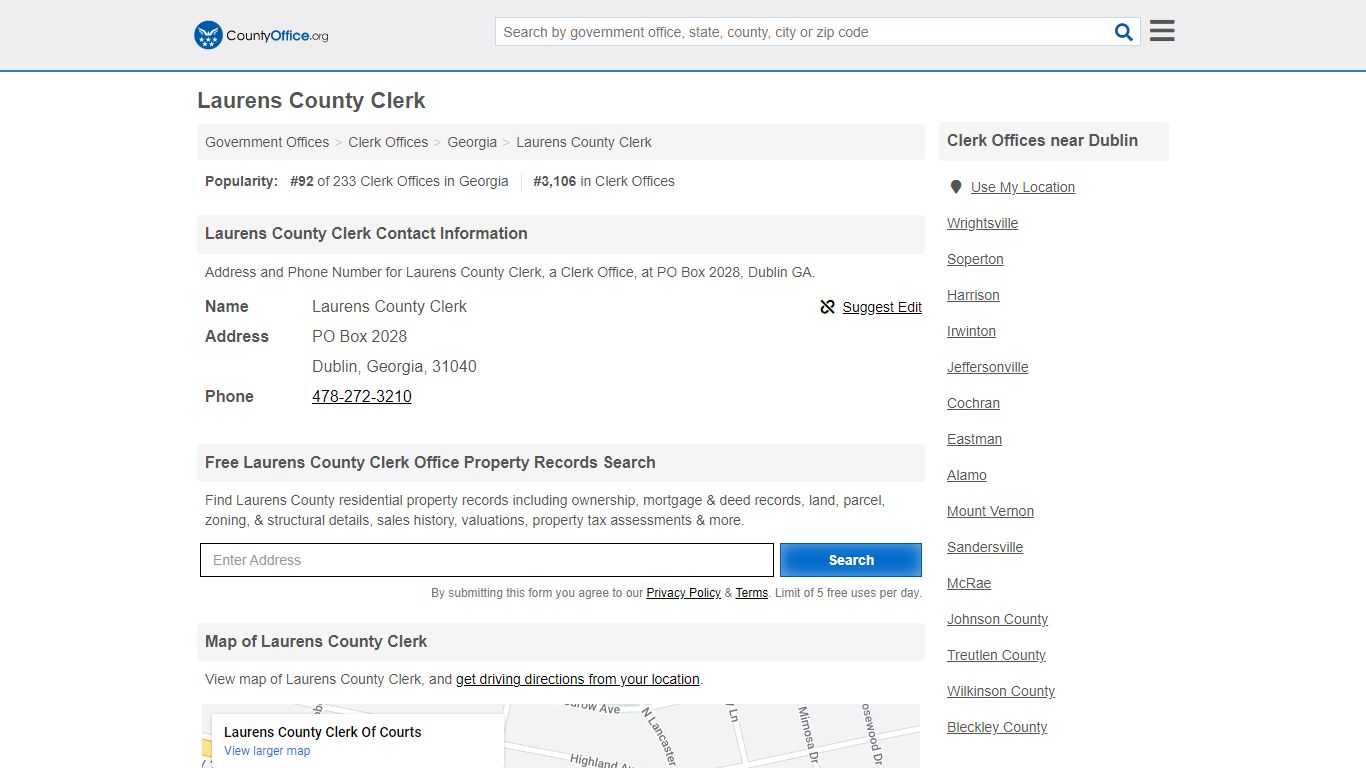Viewport: 1366px width, 768px height.
Task: Click the map title Laurens County Clerk Of Courts
Action: click(322, 732)
